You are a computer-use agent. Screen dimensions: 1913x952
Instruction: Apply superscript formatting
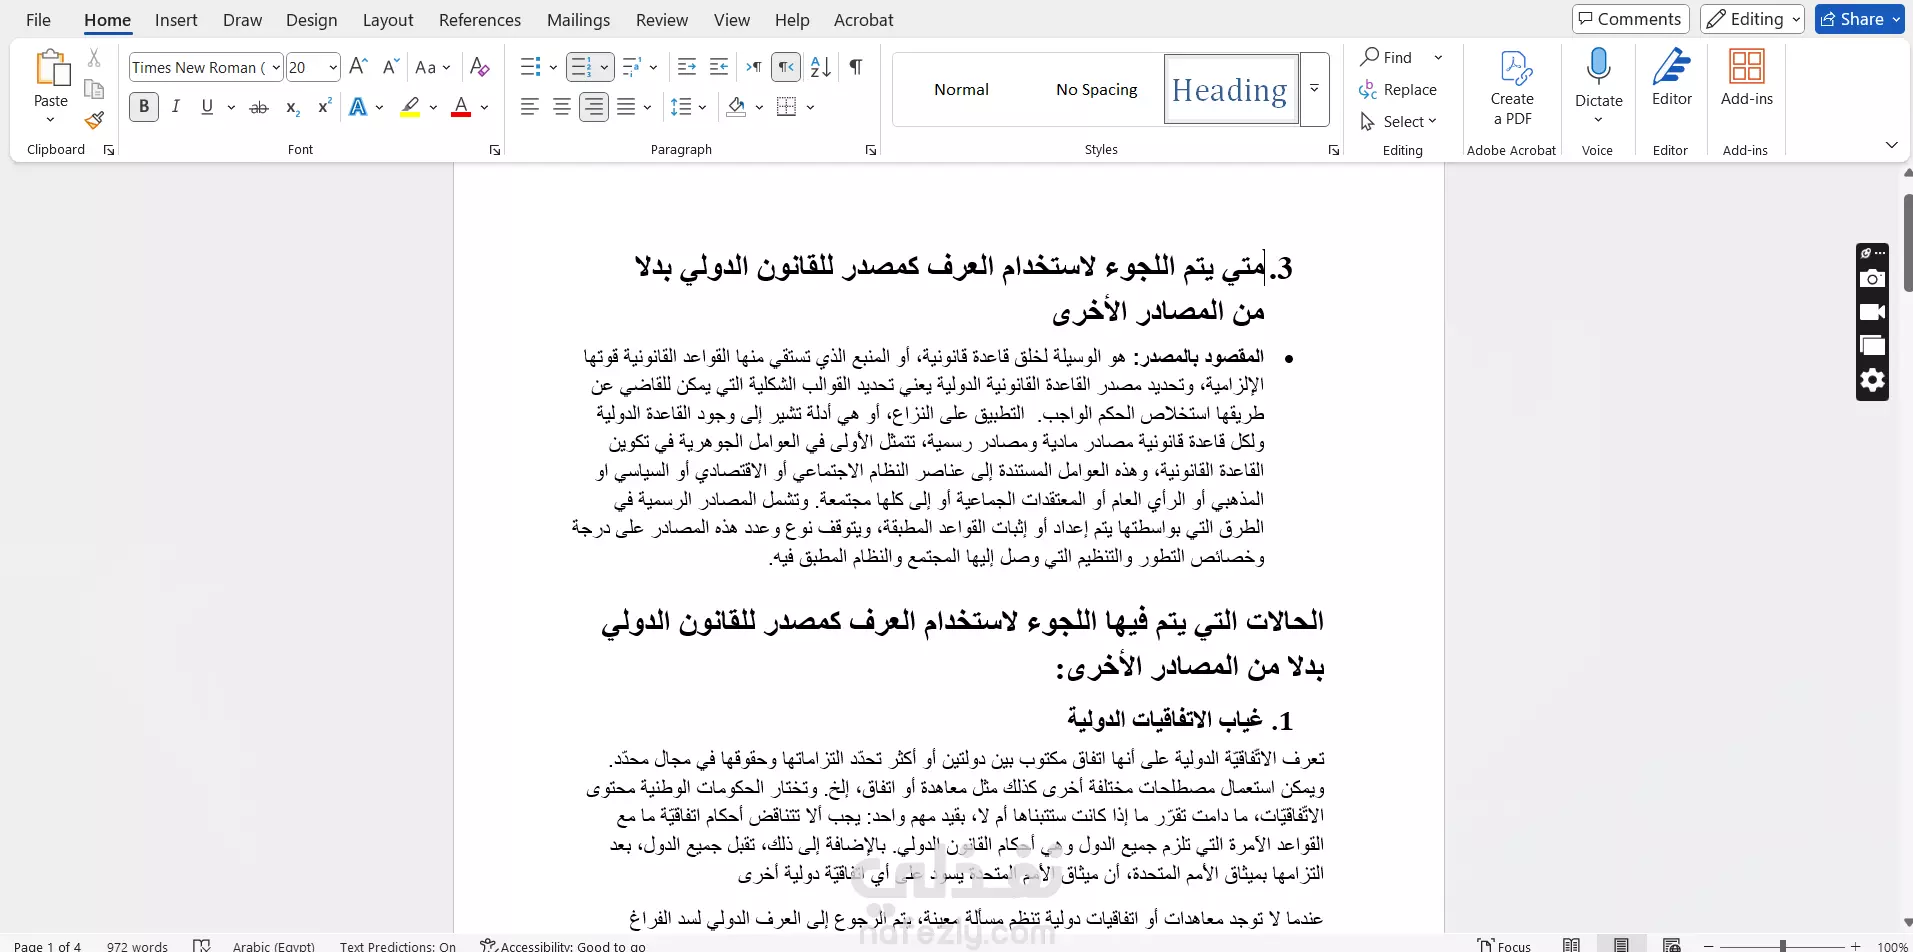324,107
